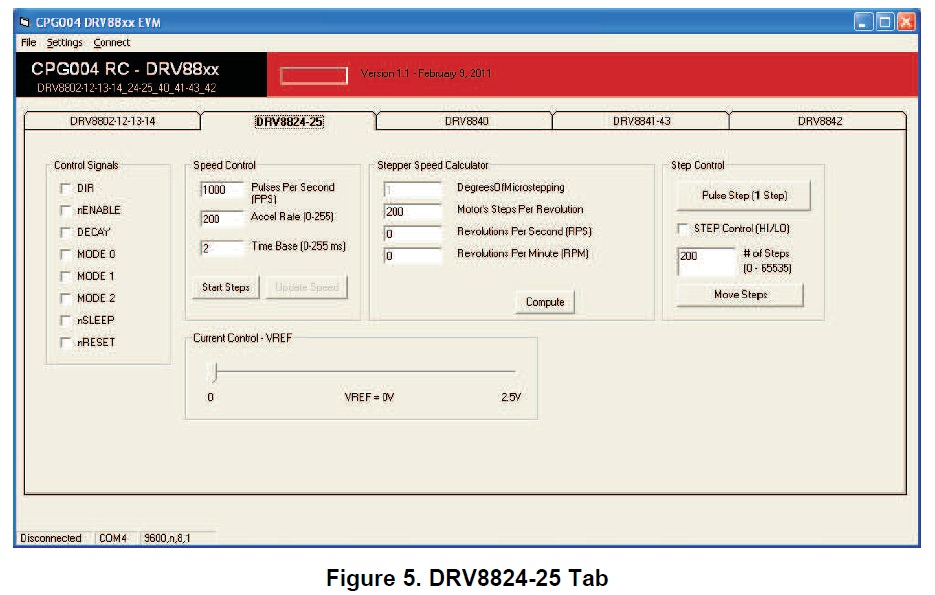
Task: Click the VREF current control slider handle
Action: [x=212, y=373]
